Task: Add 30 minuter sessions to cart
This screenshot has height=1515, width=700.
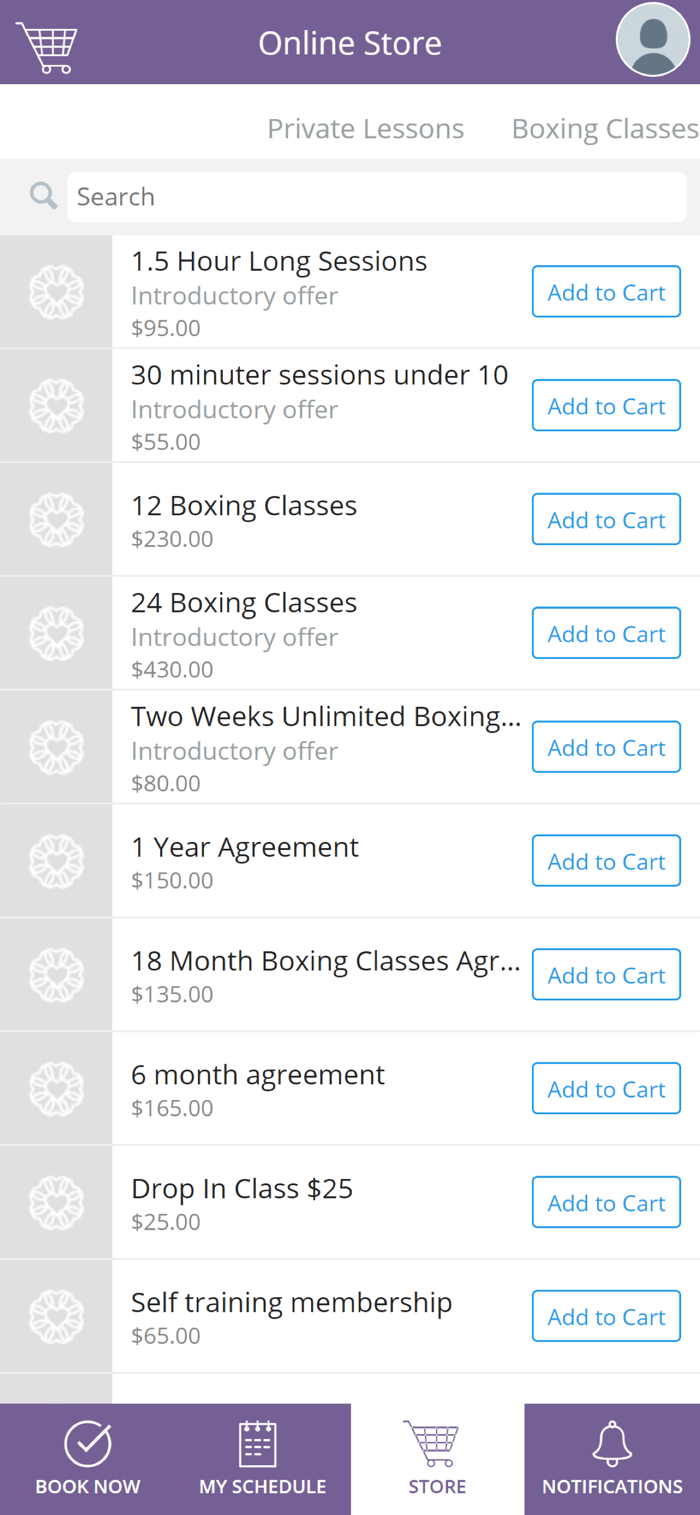Action: (606, 406)
